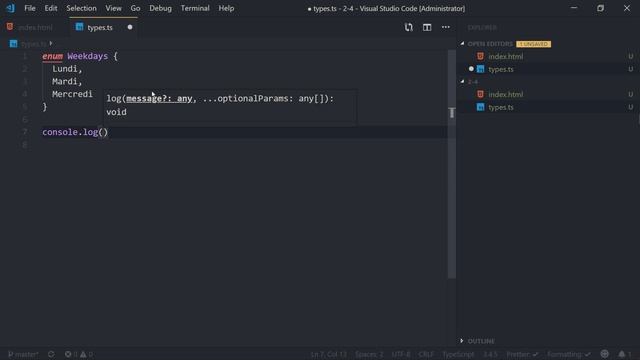Image resolution: width=640 pixels, height=360 pixels.
Task: Open index.html in the 2-4 folder
Action: click(x=506, y=94)
